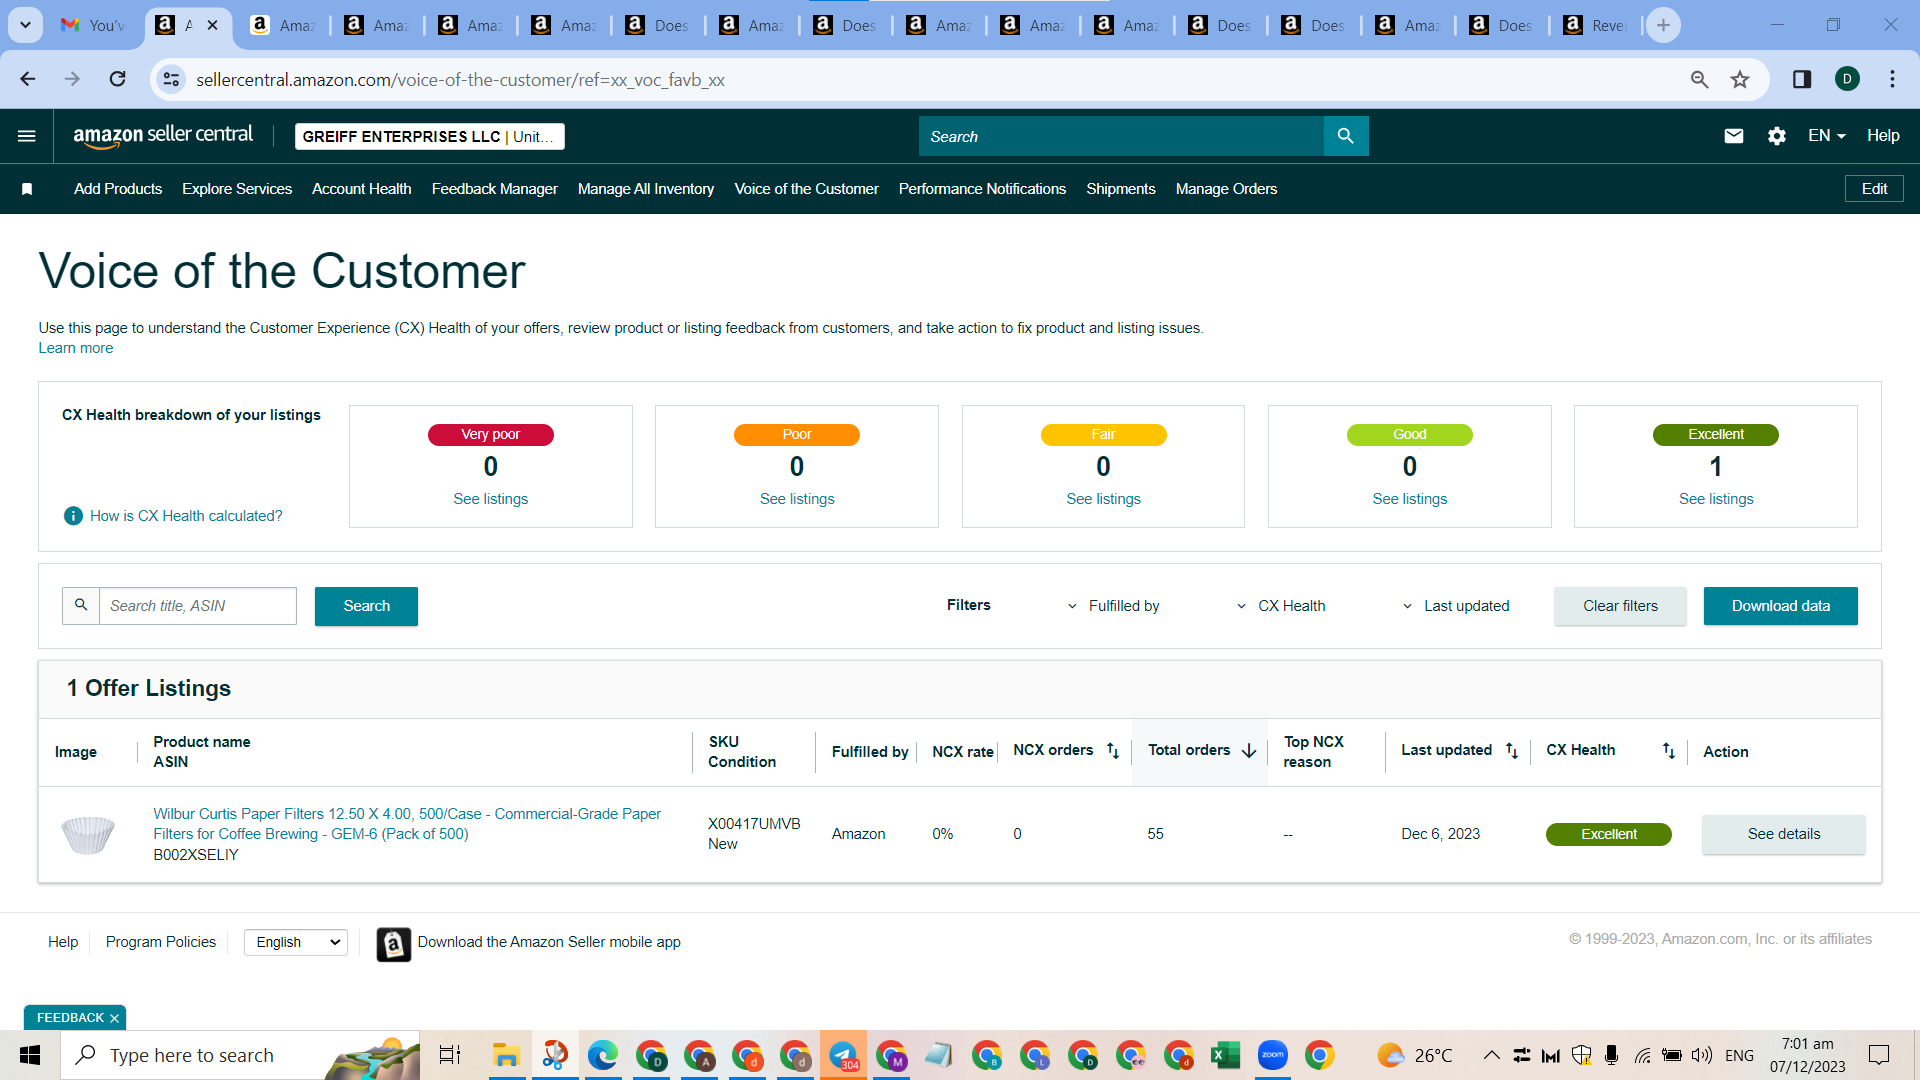Click the Help link in the top header
The height and width of the screenshot is (1080, 1920).
(x=1883, y=136)
